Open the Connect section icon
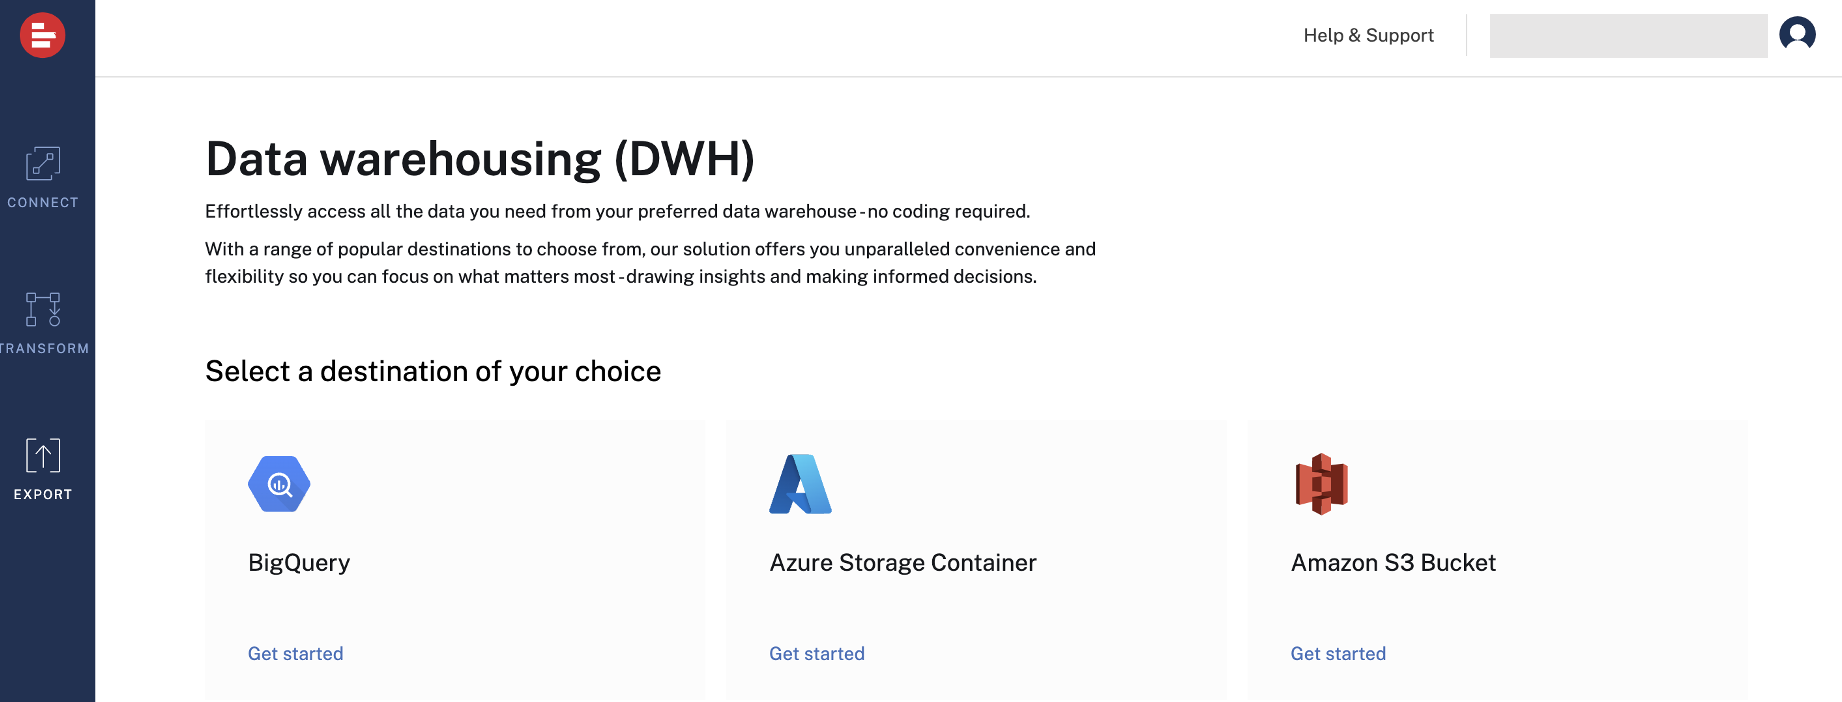The width and height of the screenshot is (1842, 702). [x=43, y=163]
